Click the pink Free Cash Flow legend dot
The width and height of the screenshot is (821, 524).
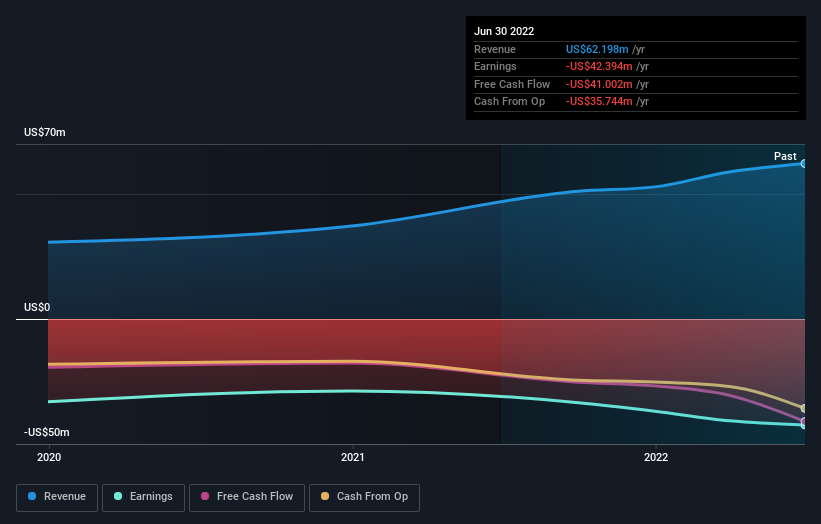205,496
